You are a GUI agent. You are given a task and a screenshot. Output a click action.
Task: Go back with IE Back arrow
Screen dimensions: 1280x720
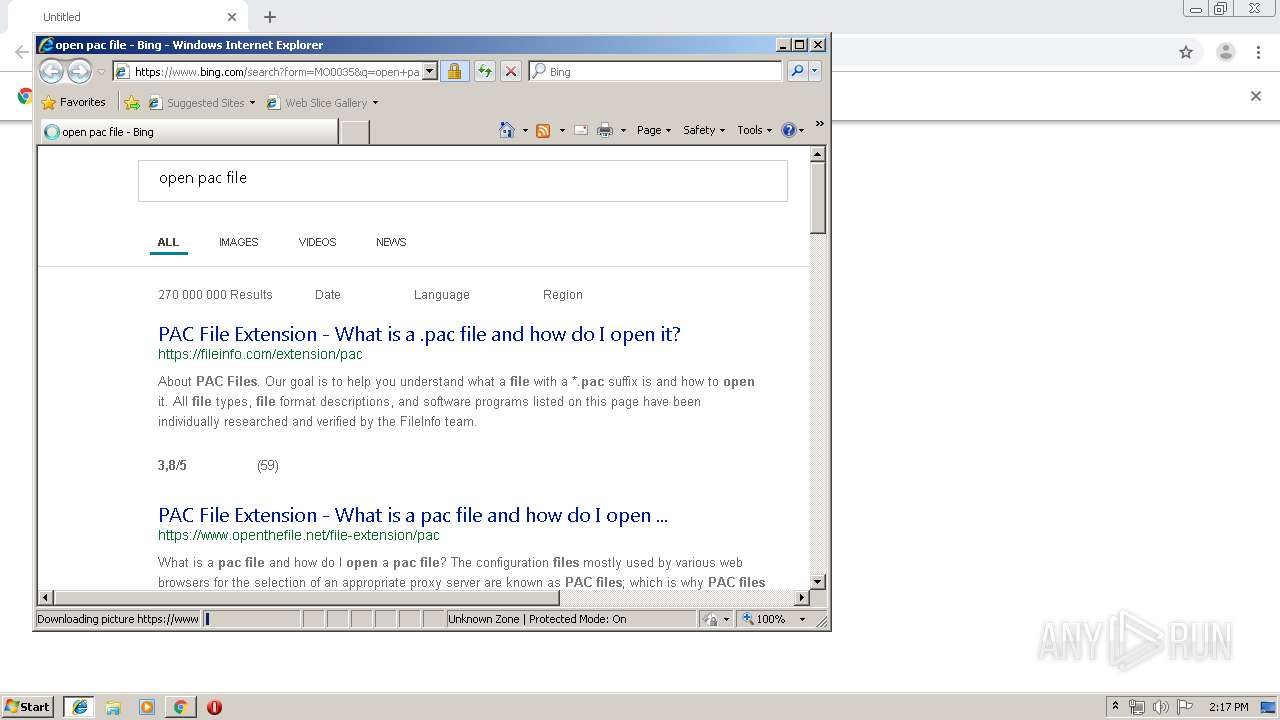[51, 71]
